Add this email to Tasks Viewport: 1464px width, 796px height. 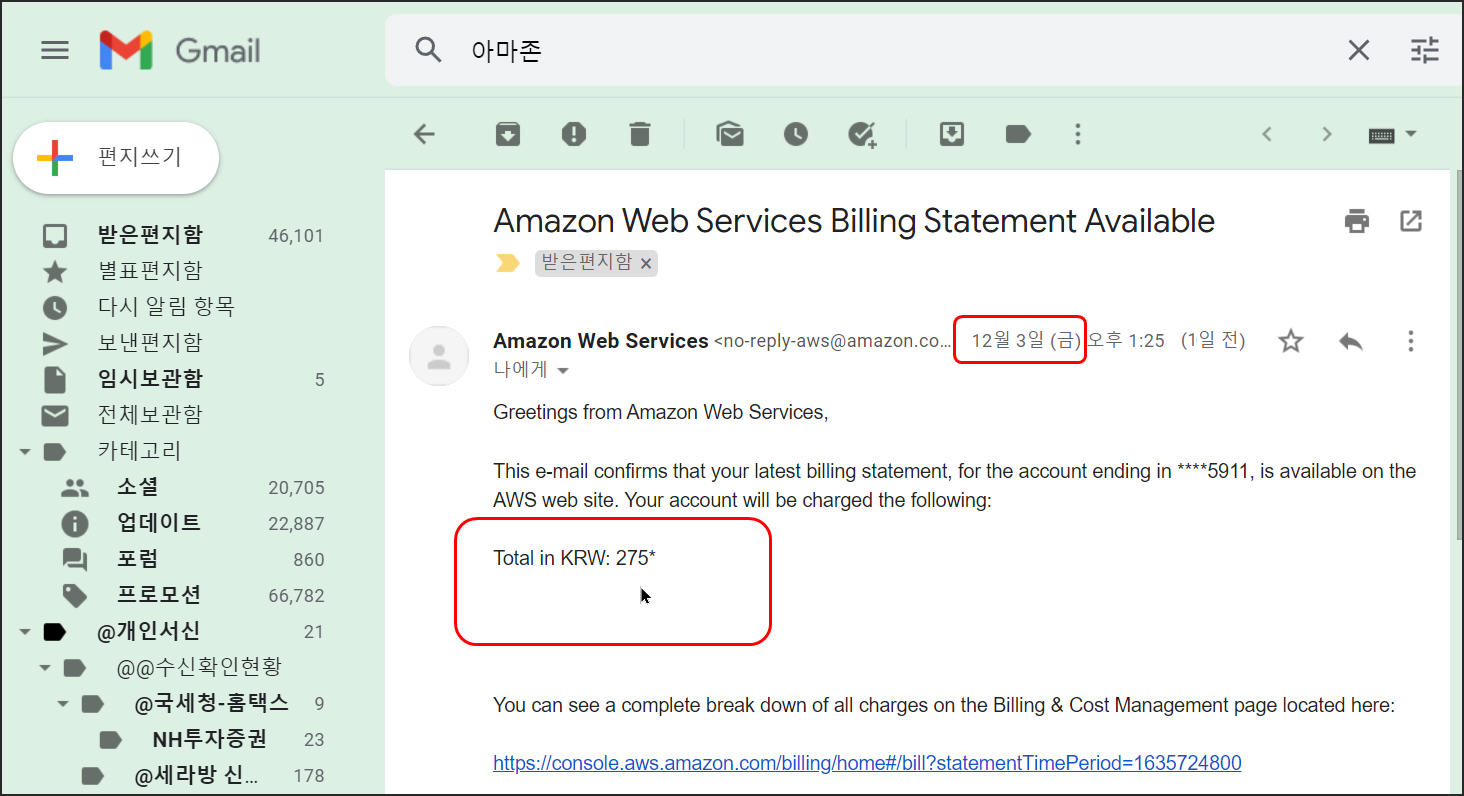click(x=862, y=134)
